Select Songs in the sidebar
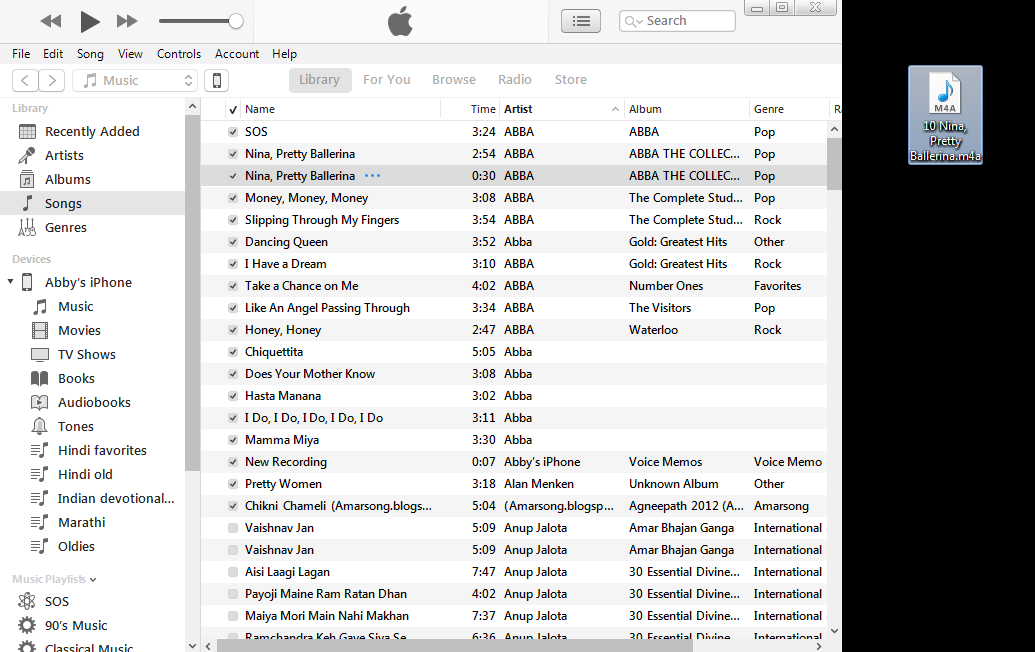Image resolution: width=1035 pixels, height=652 pixels. point(92,203)
